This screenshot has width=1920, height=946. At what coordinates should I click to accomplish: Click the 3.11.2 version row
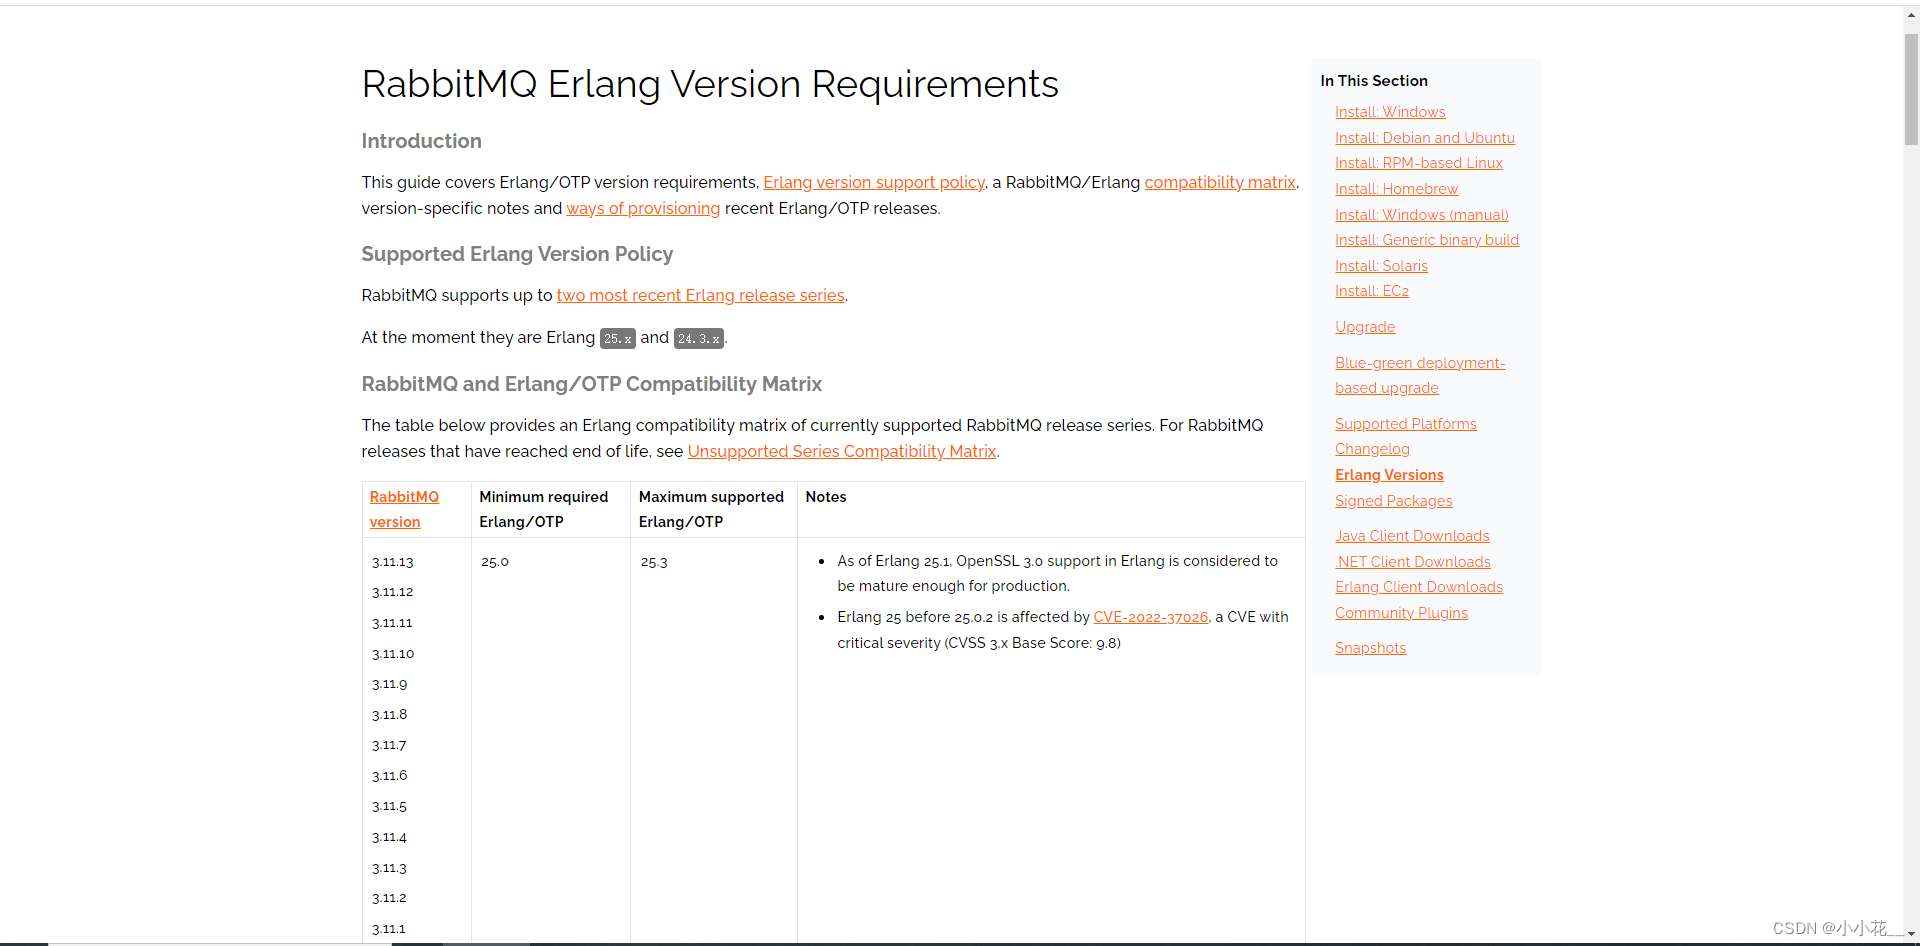tap(389, 898)
